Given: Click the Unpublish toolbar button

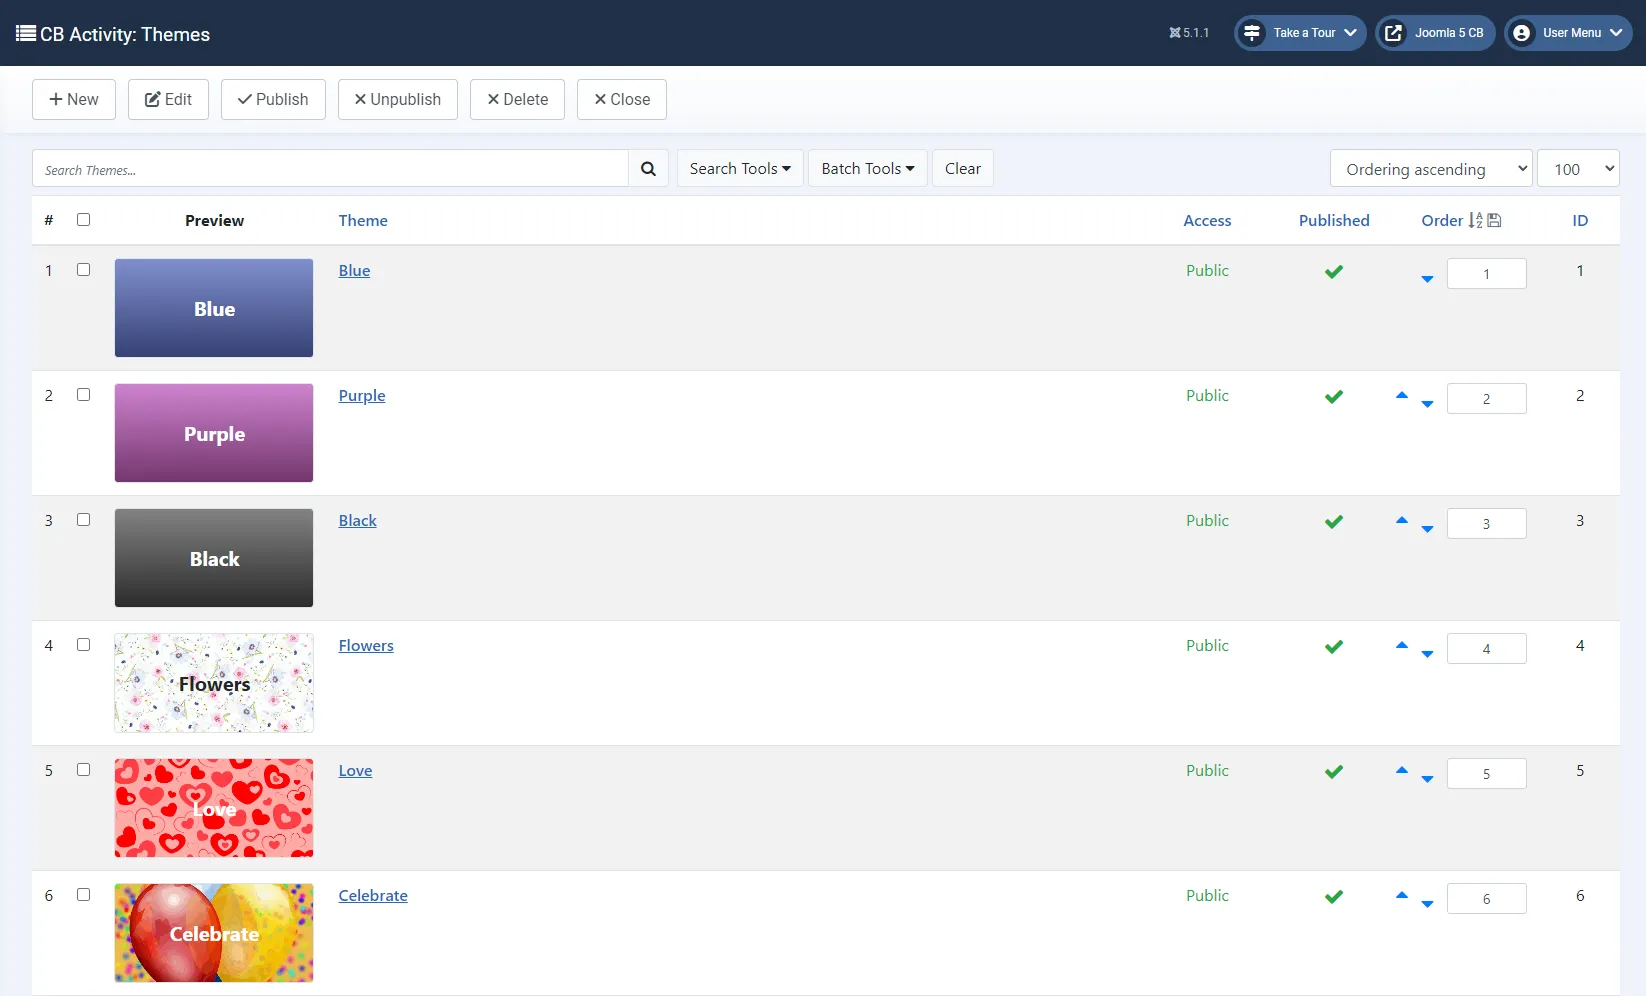Looking at the screenshot, I should 398,100.
